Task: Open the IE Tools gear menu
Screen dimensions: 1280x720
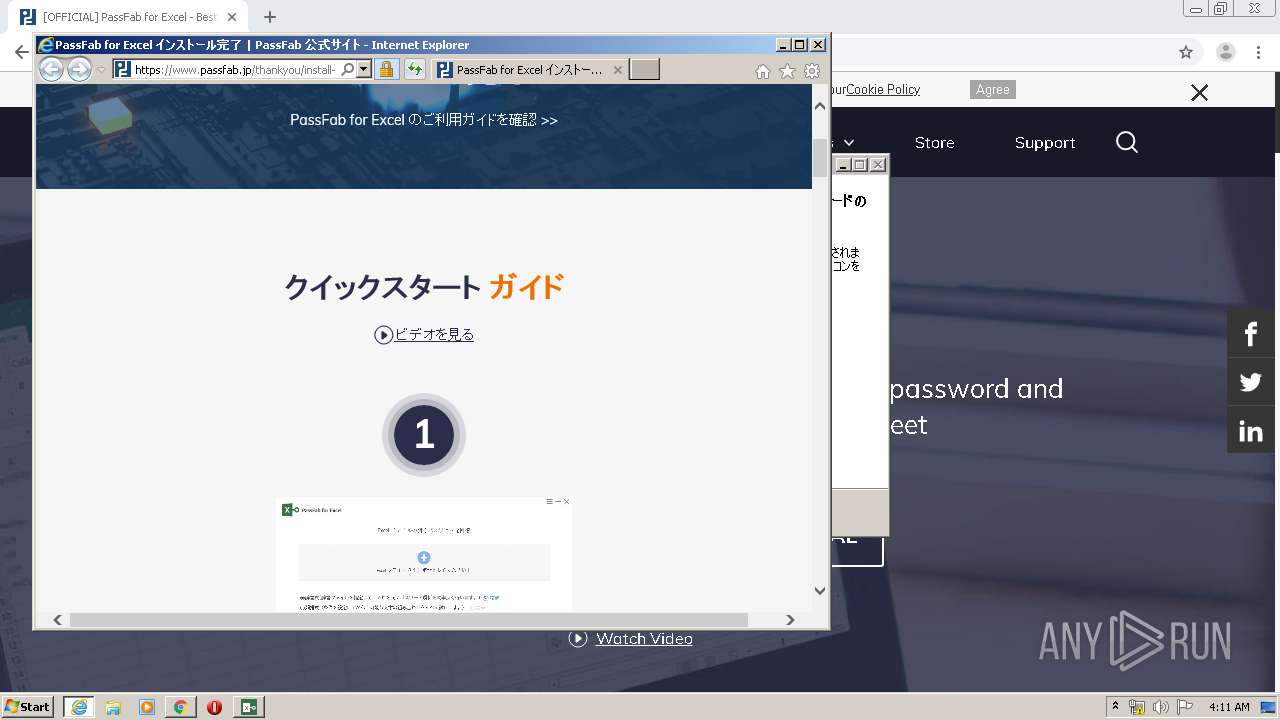Action: coord(812,71)
